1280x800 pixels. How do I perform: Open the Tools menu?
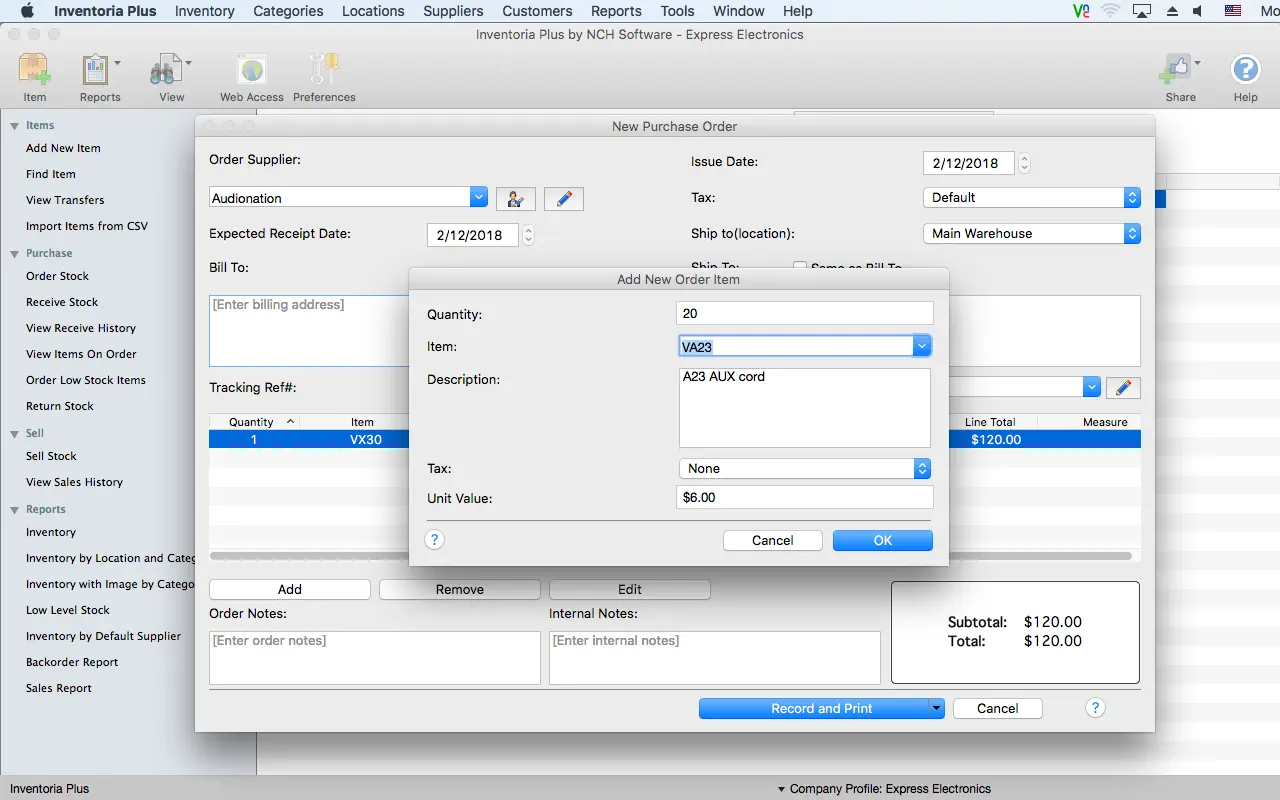[x=677, y=11]
